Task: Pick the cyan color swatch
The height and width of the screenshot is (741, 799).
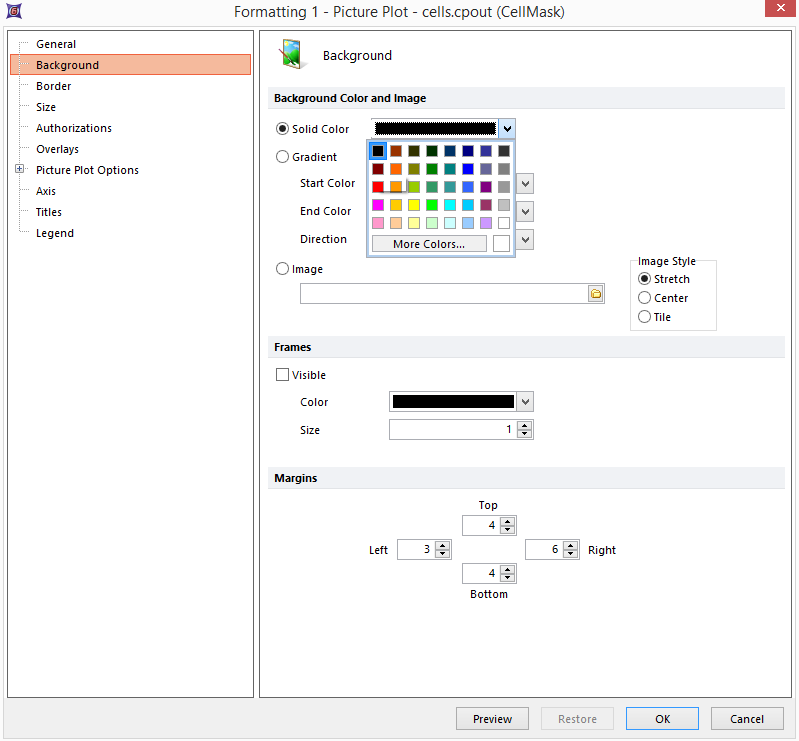Action: 450,205
